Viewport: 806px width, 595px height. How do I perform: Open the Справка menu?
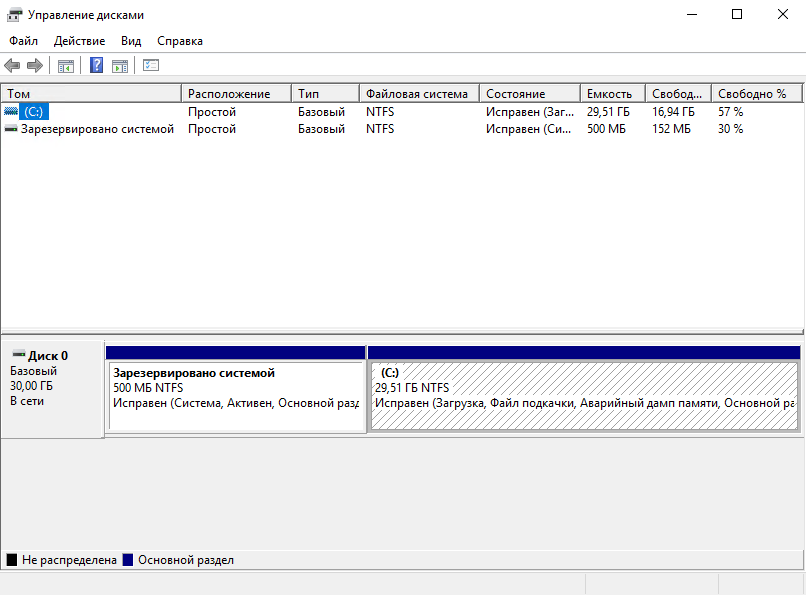[180, 41]
